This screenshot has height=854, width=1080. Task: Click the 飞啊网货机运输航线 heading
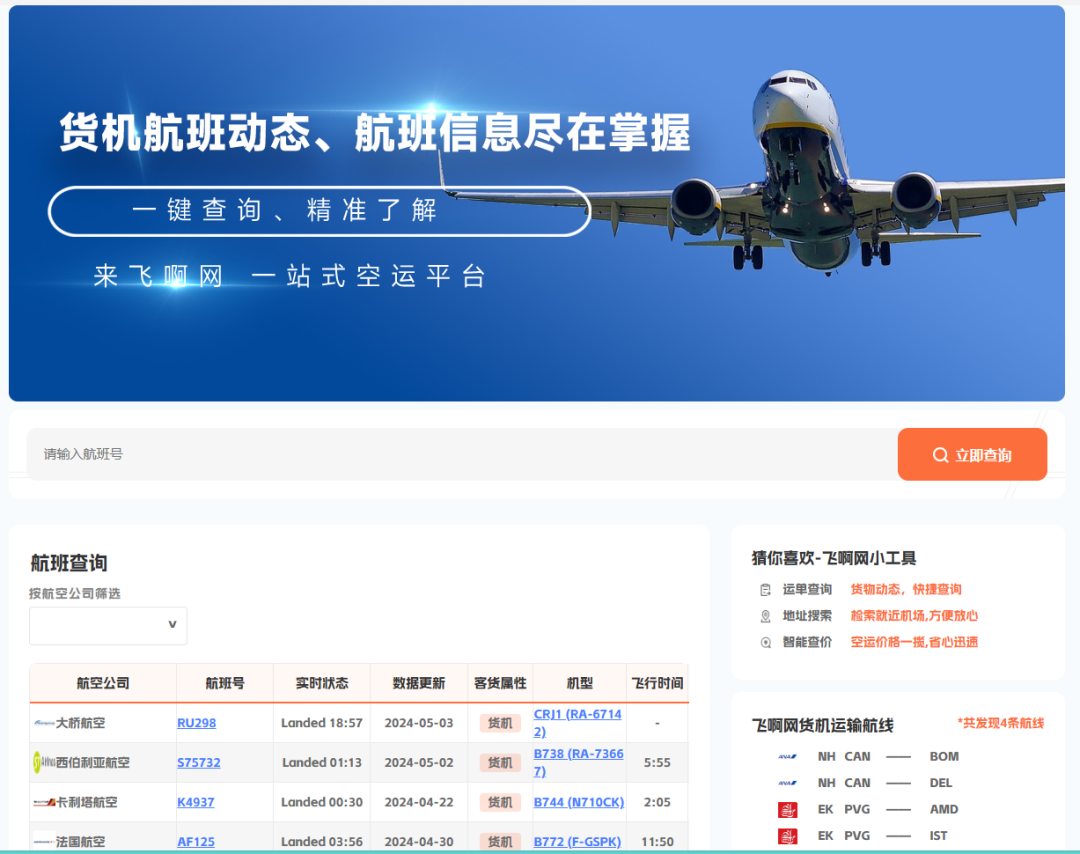pos(822,725)
